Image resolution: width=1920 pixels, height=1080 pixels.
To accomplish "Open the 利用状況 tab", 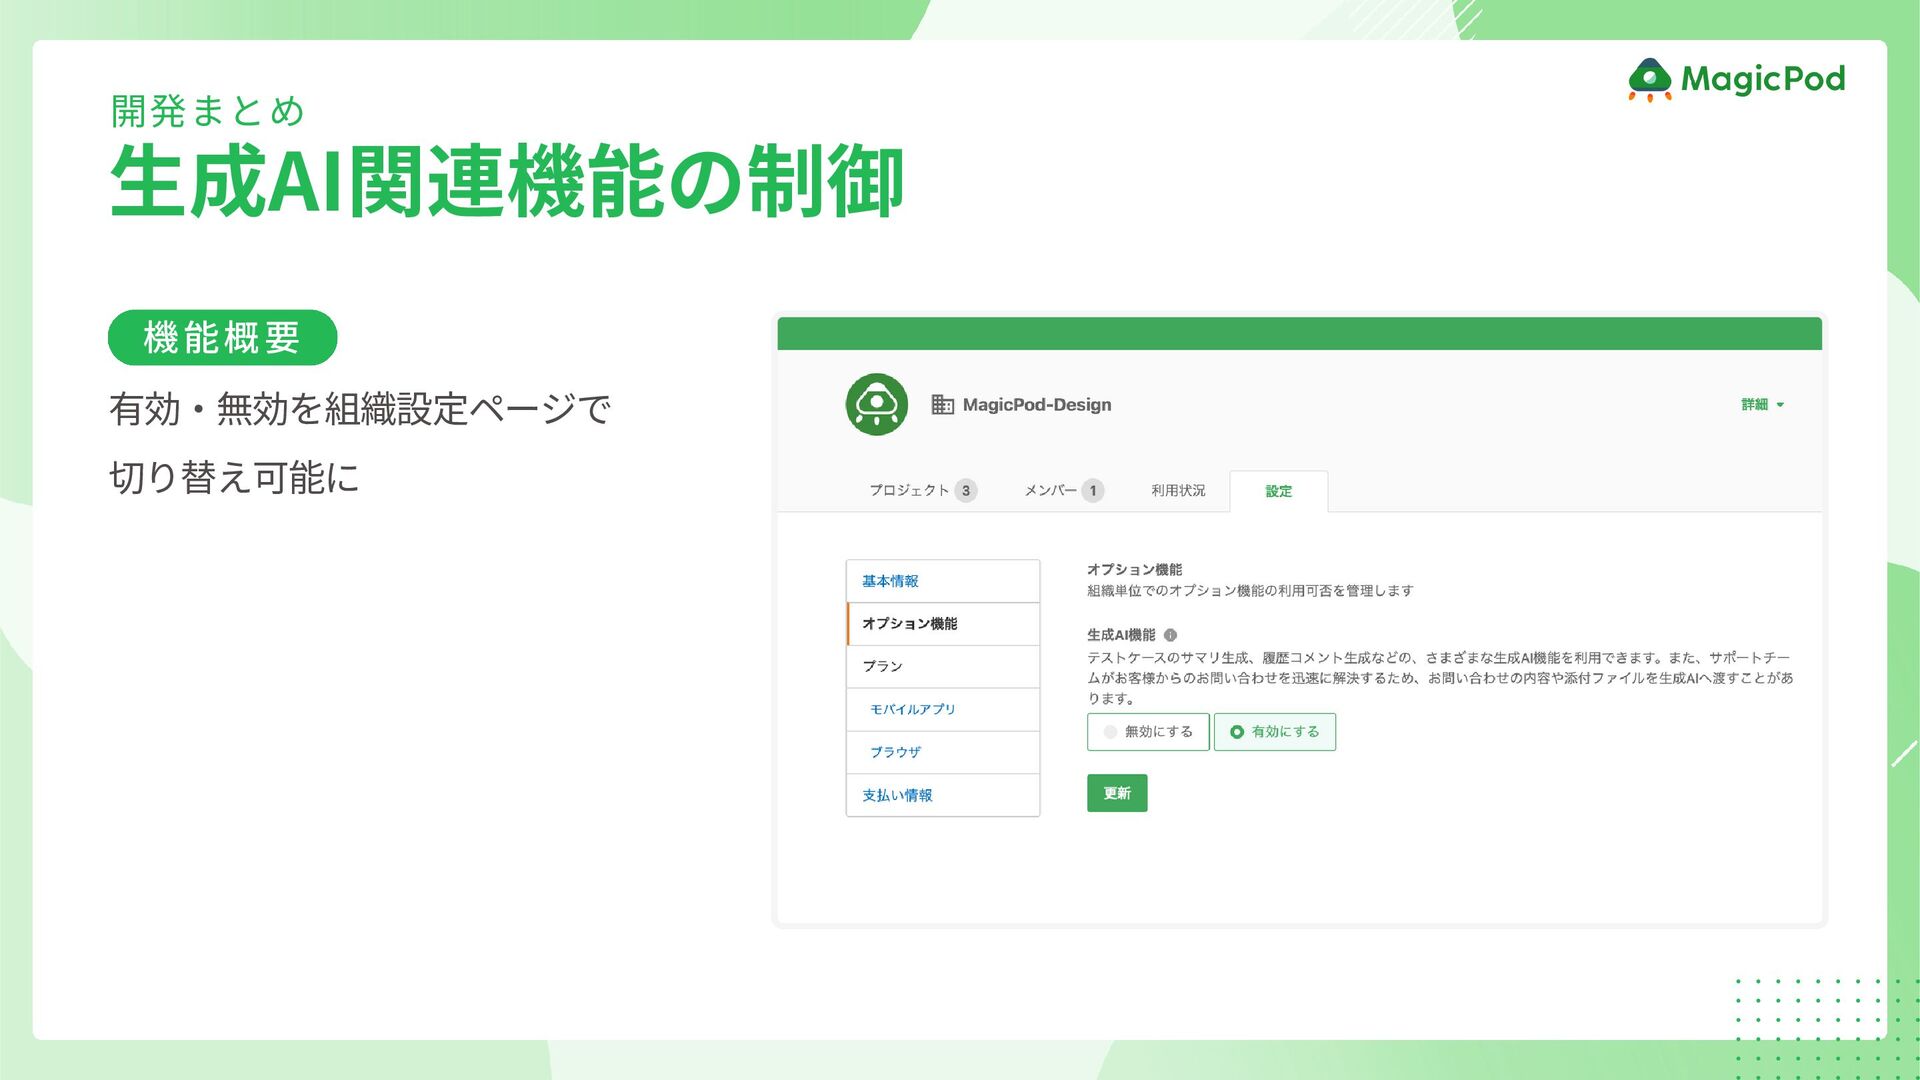I will pyautogui.click(x=1178, y=491).
